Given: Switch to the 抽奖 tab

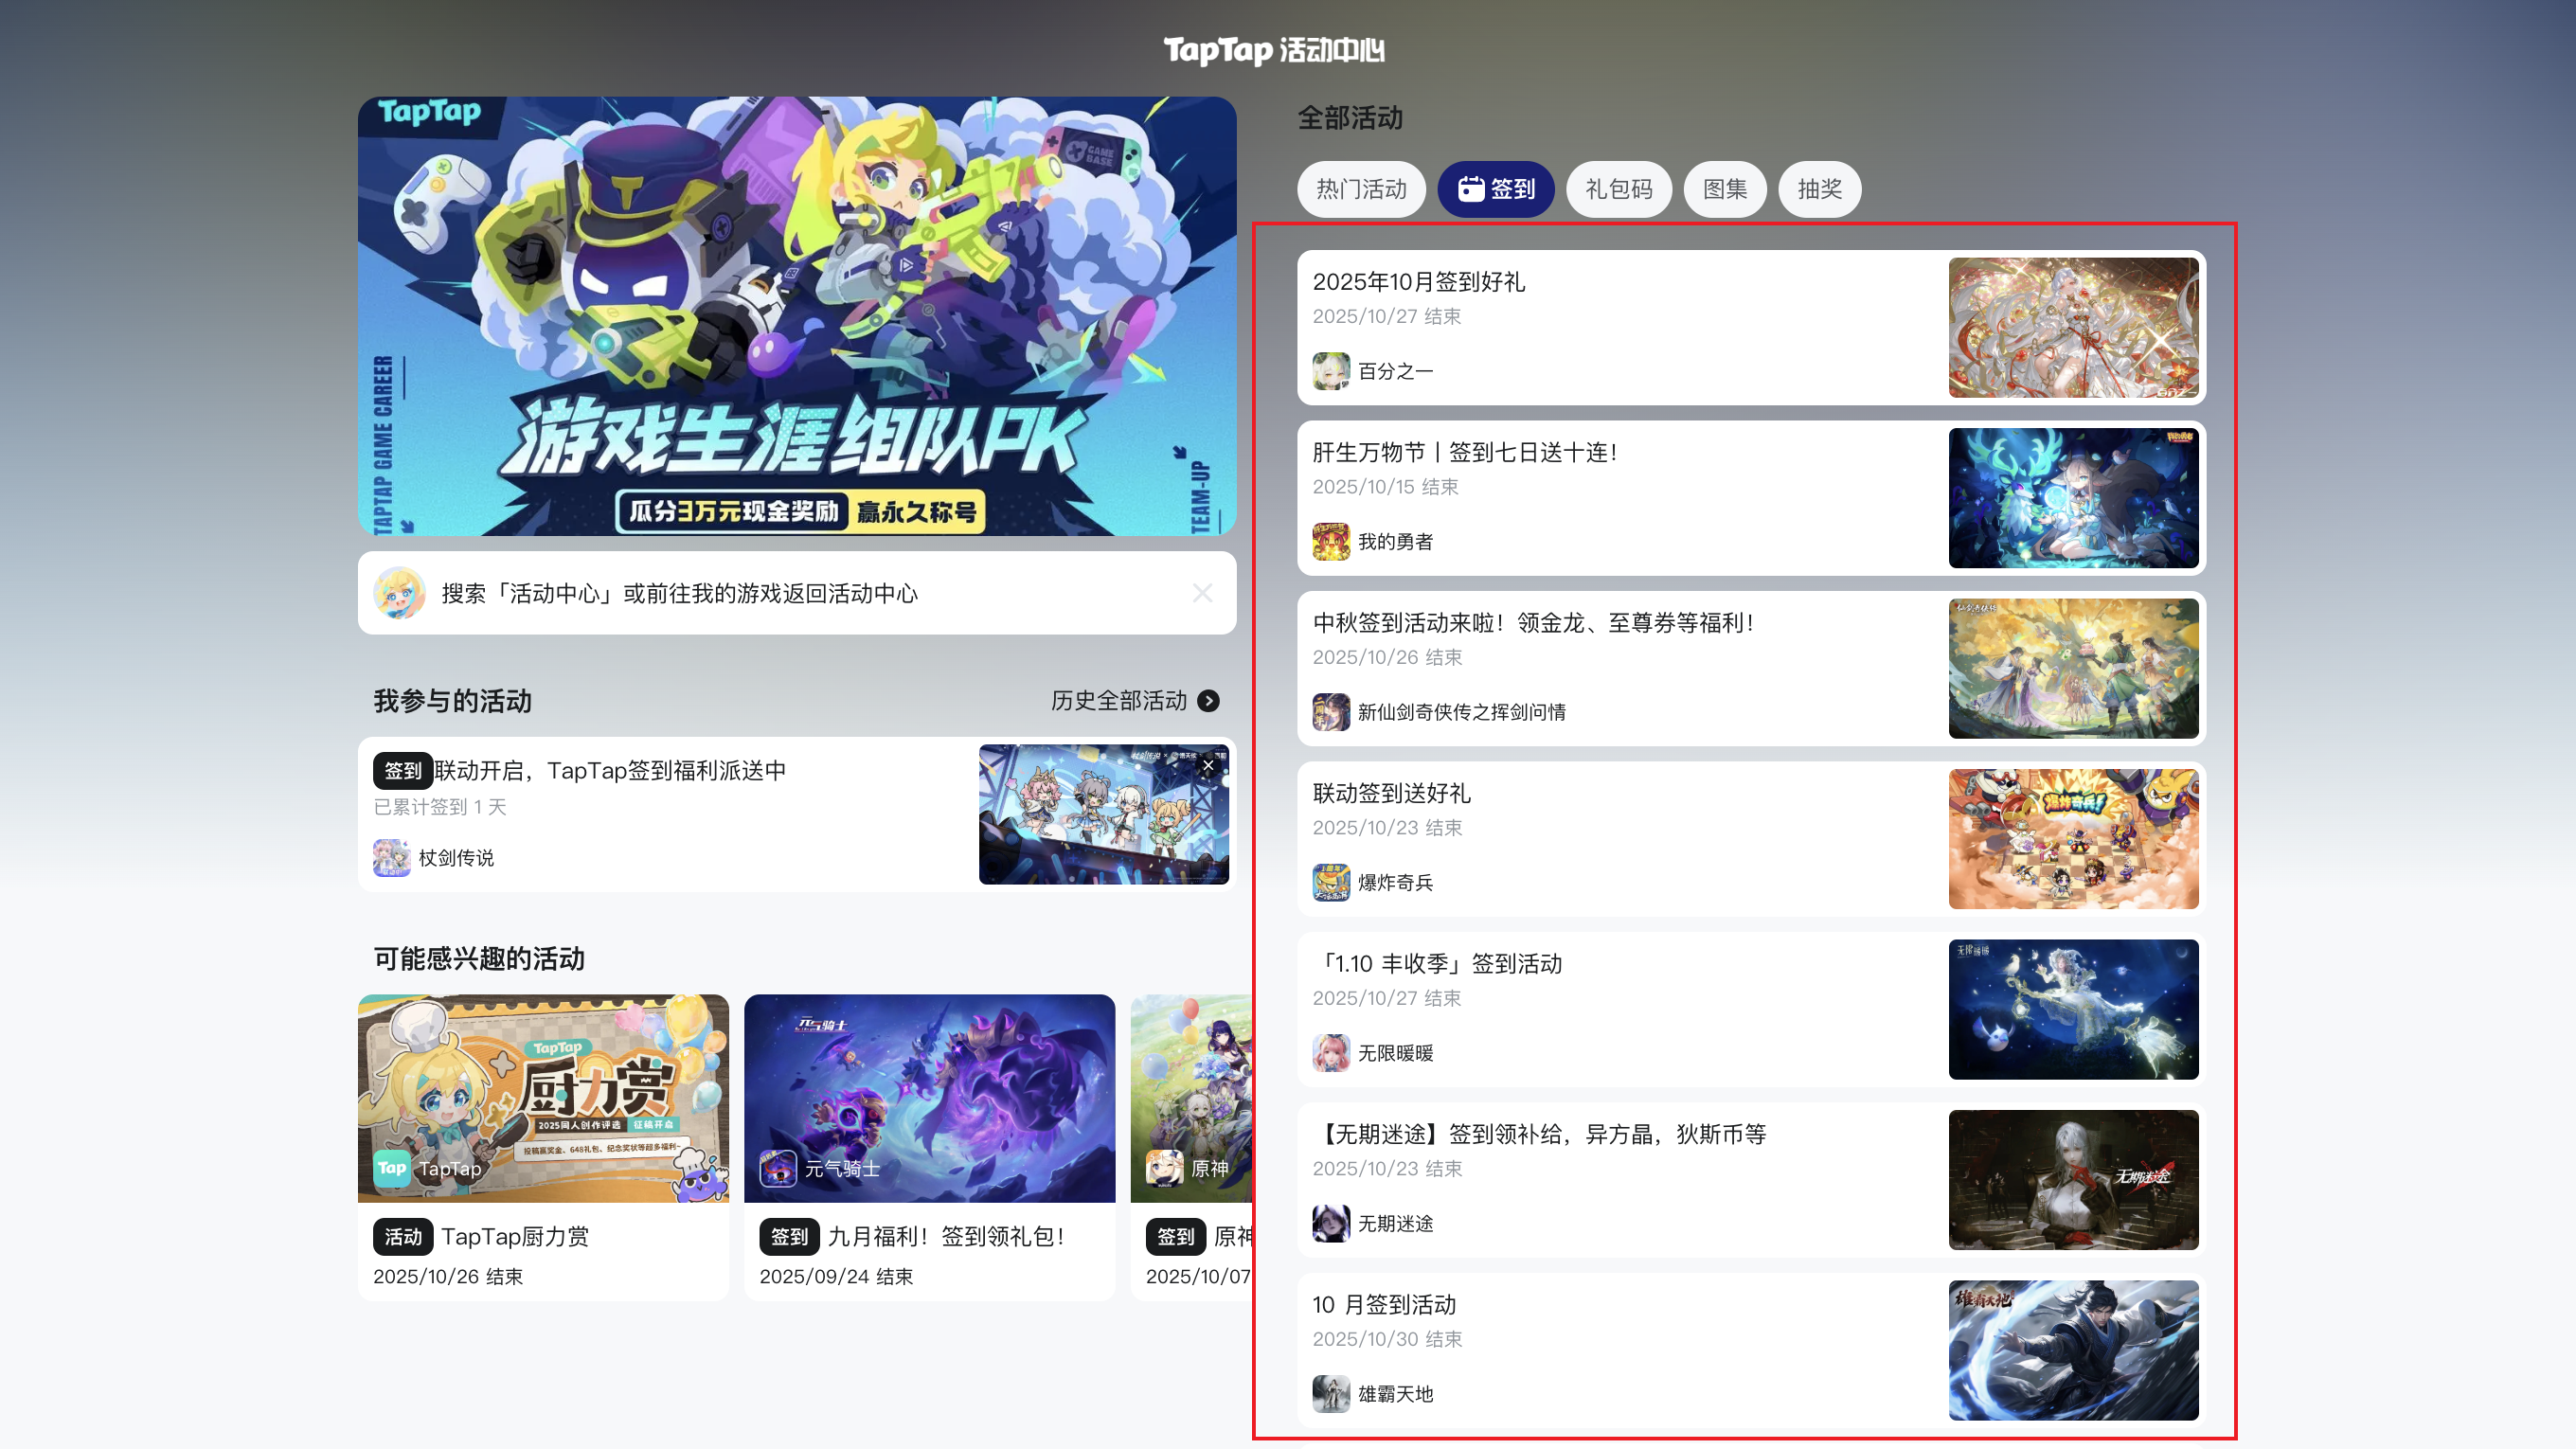Looking at the screenshot, I should pos(1818,189).
